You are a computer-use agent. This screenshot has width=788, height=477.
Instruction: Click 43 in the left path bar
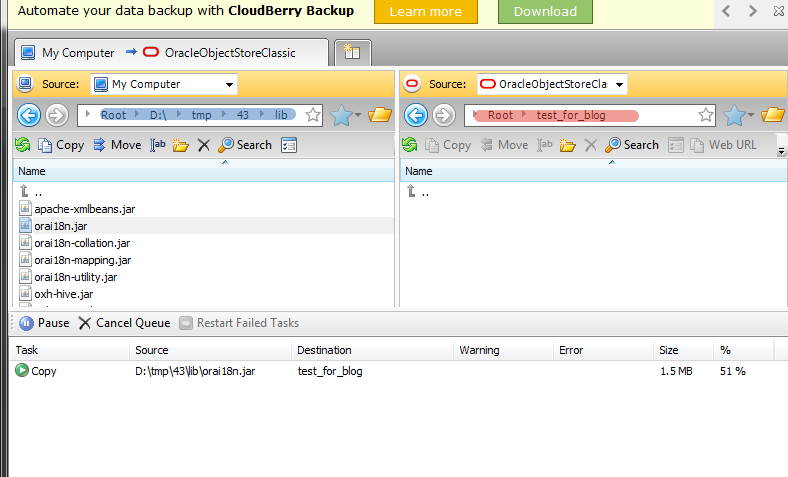pyautogui.click(x=243, y=115)
